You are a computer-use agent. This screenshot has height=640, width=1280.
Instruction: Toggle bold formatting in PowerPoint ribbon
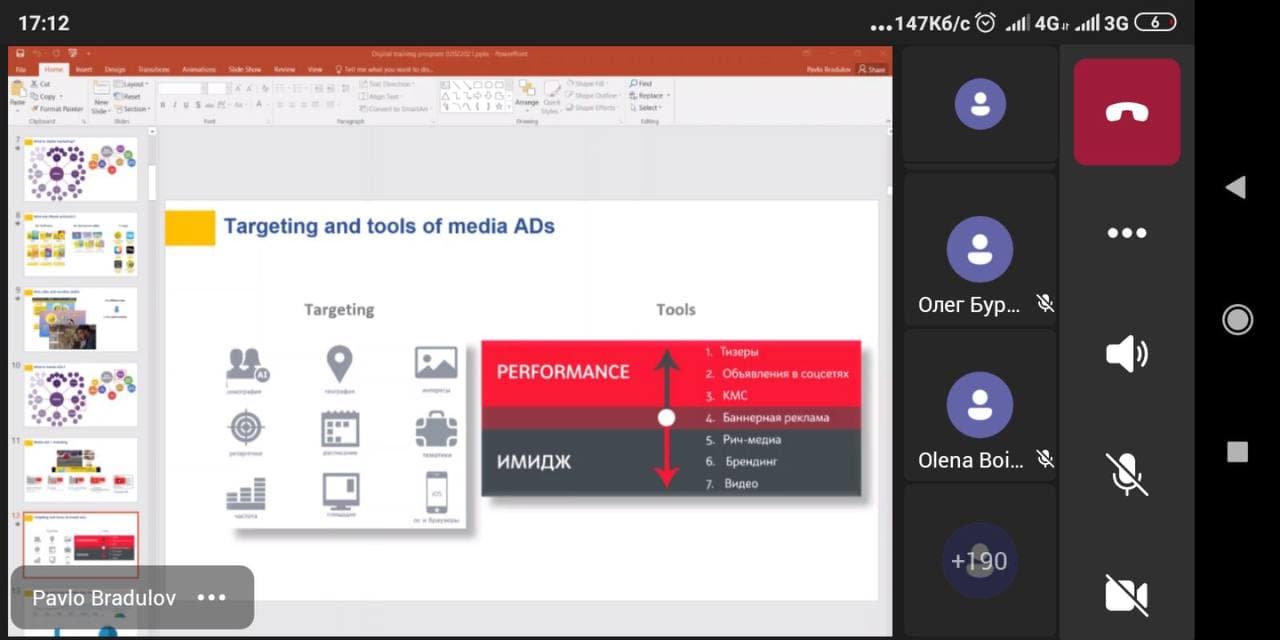162,105
